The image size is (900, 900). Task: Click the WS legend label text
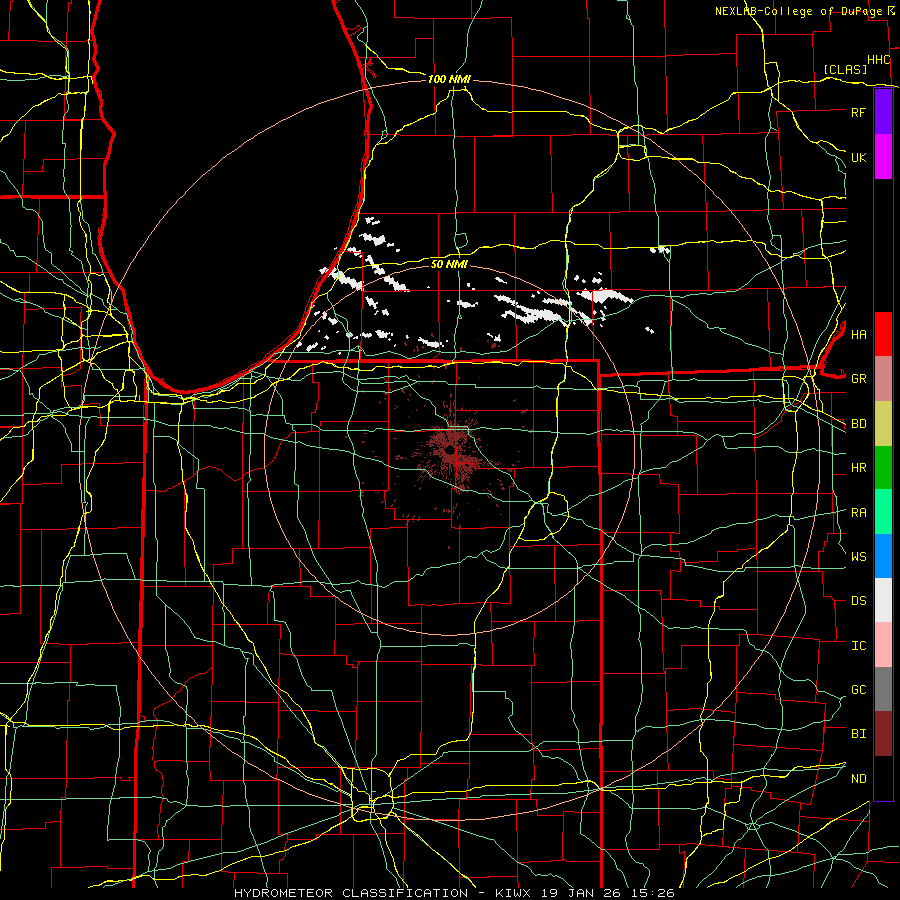[x=858, y=556]
